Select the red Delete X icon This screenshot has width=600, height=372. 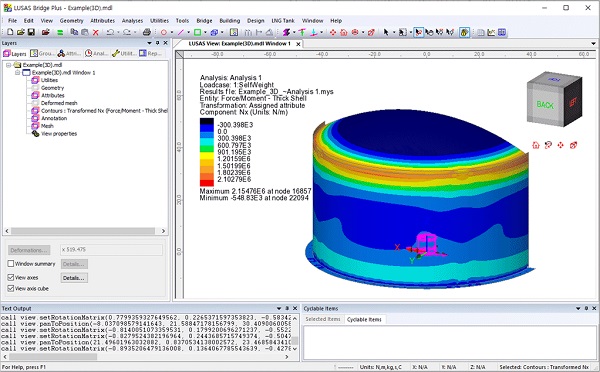point(96,33)
